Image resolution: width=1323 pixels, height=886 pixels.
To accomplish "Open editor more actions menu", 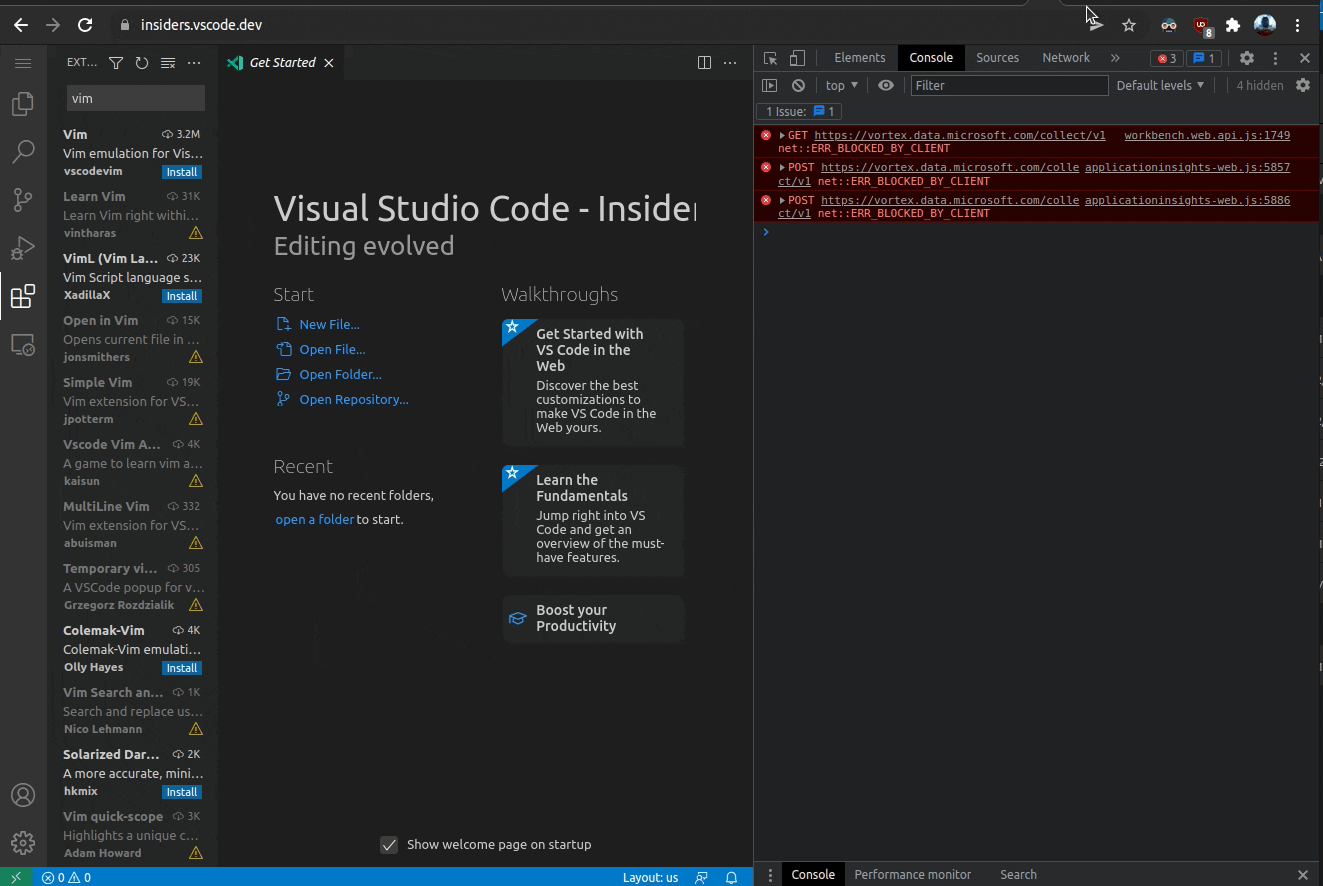I will point(730,63).
